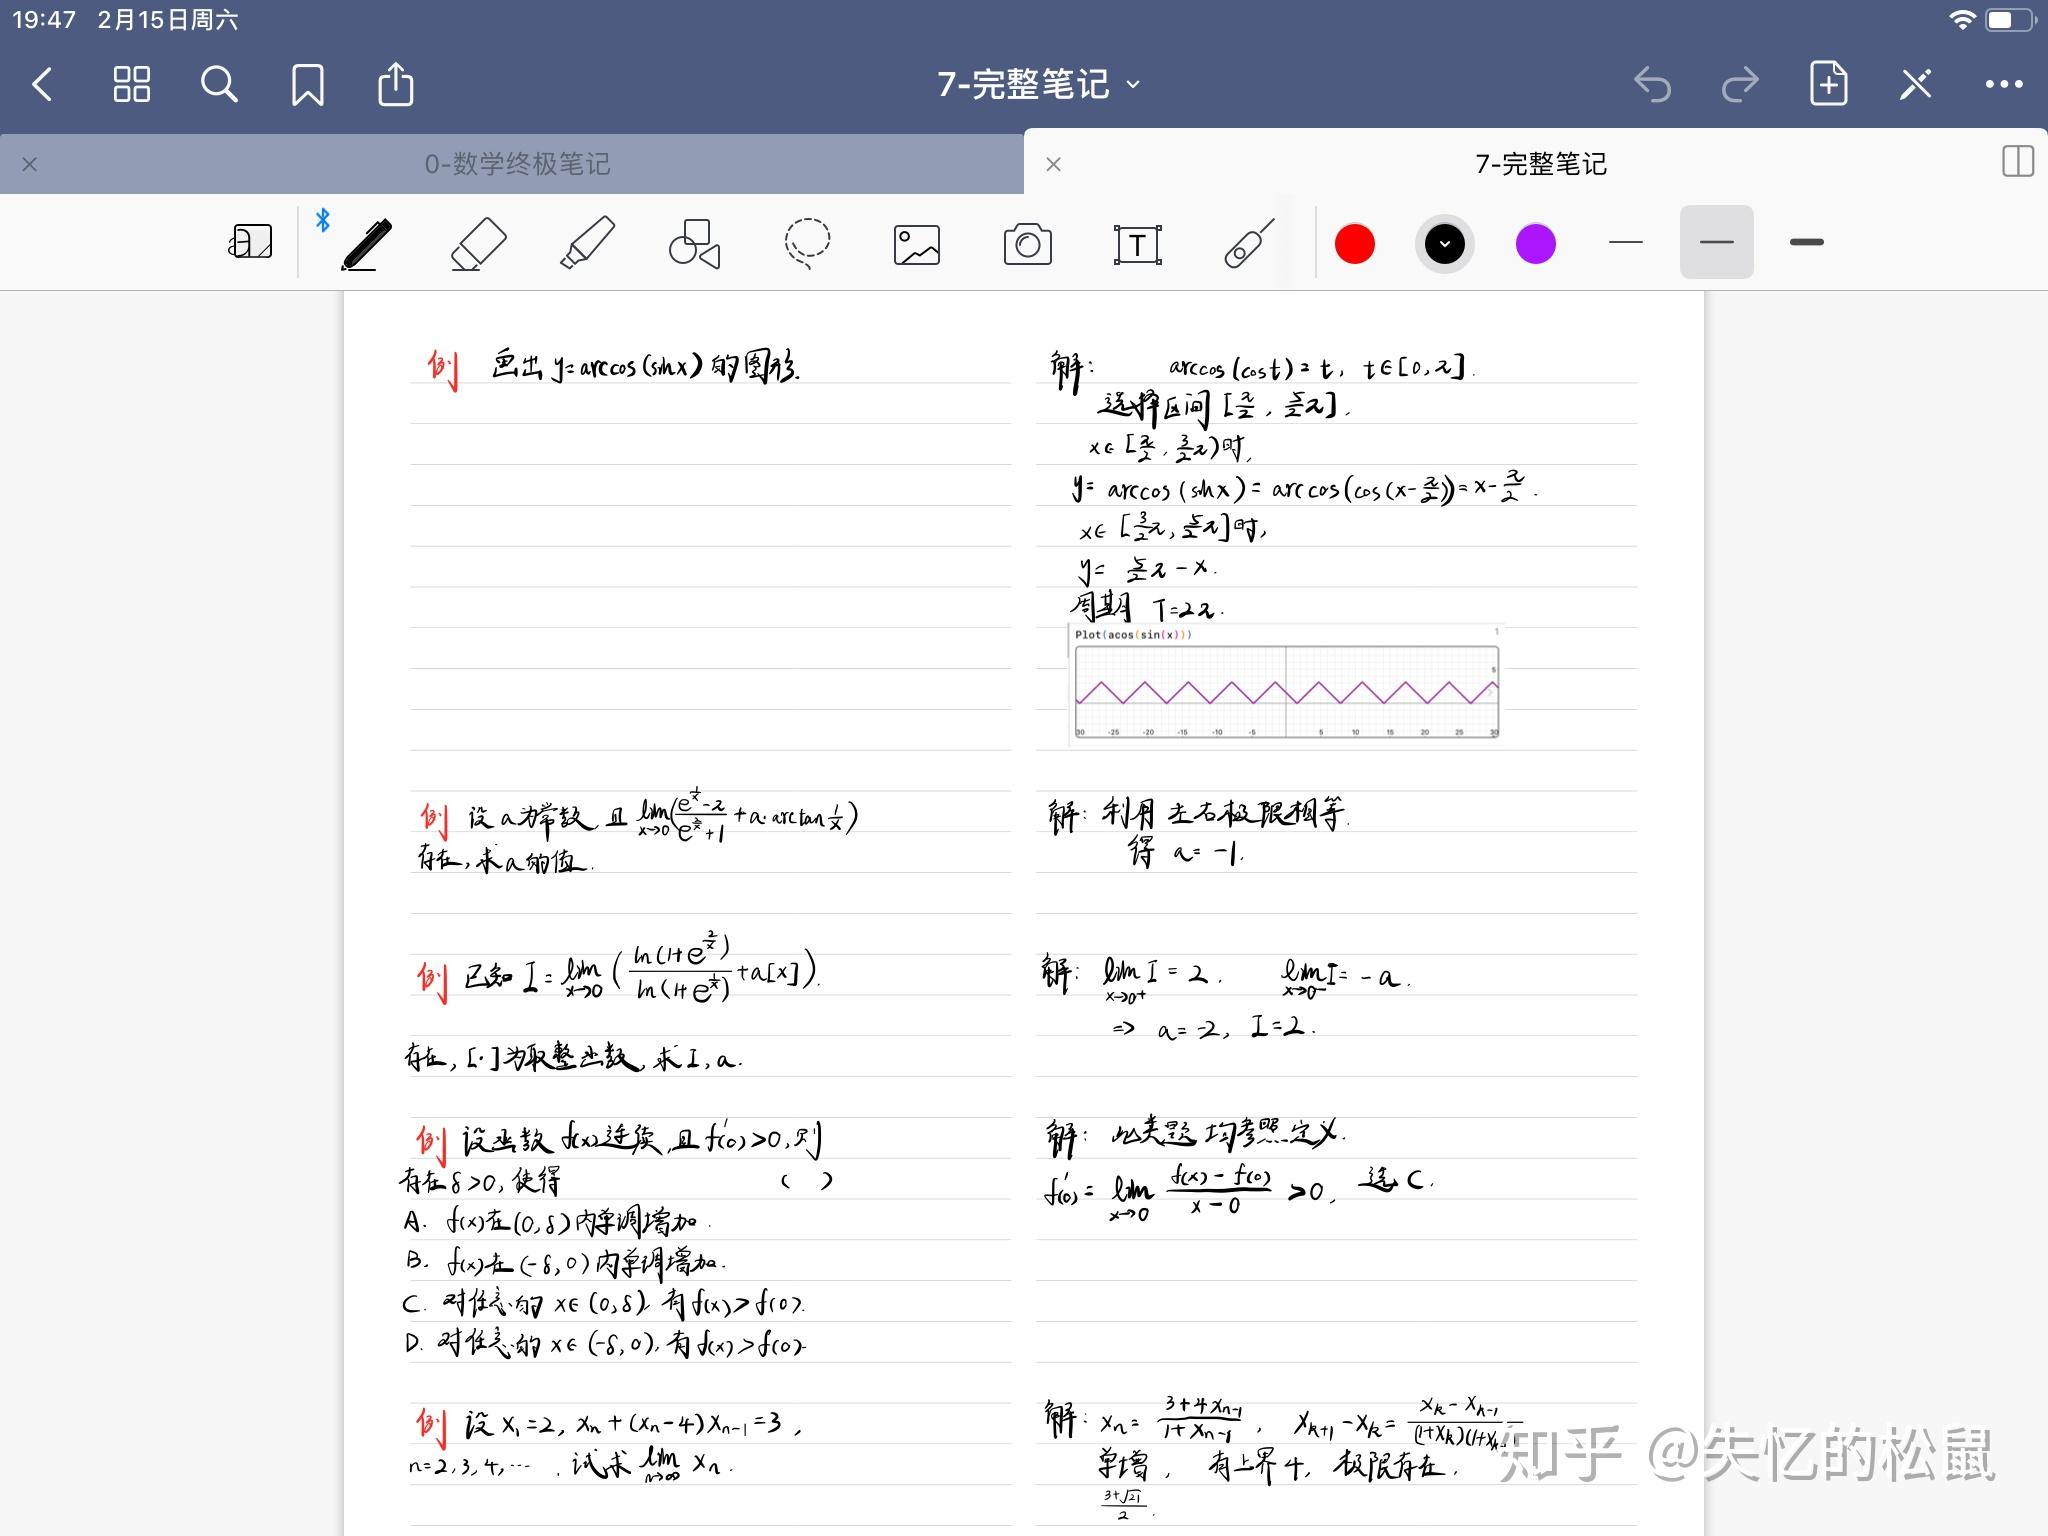The image size is (2048, 1536).
Task: Tap the Bluetooth stylus indicator
Action: click(x=322, y=220)
